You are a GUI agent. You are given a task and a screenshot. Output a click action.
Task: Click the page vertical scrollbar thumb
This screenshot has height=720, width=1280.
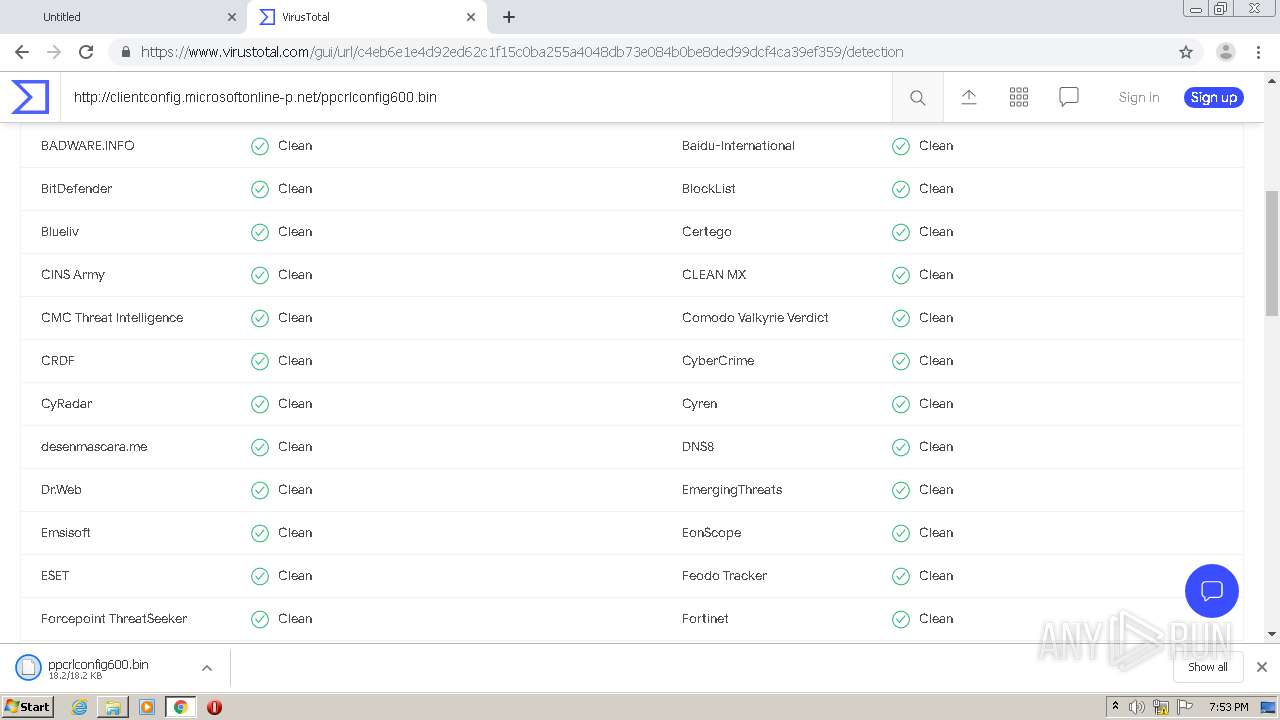pos(1272,254)
